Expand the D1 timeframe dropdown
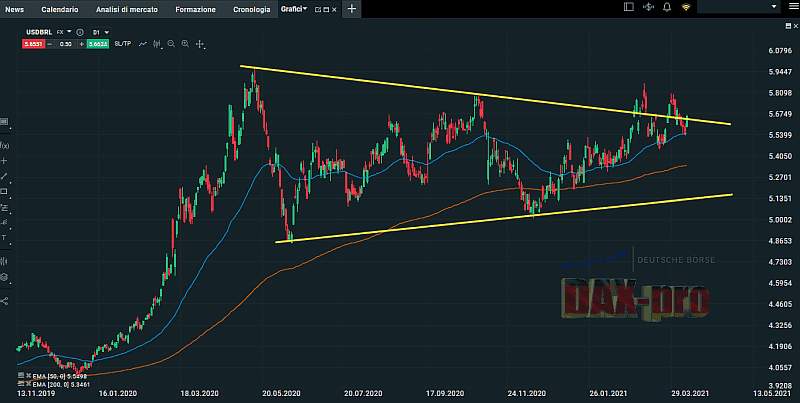This screenshot has width=800, height=403. [x=100, y=32]
